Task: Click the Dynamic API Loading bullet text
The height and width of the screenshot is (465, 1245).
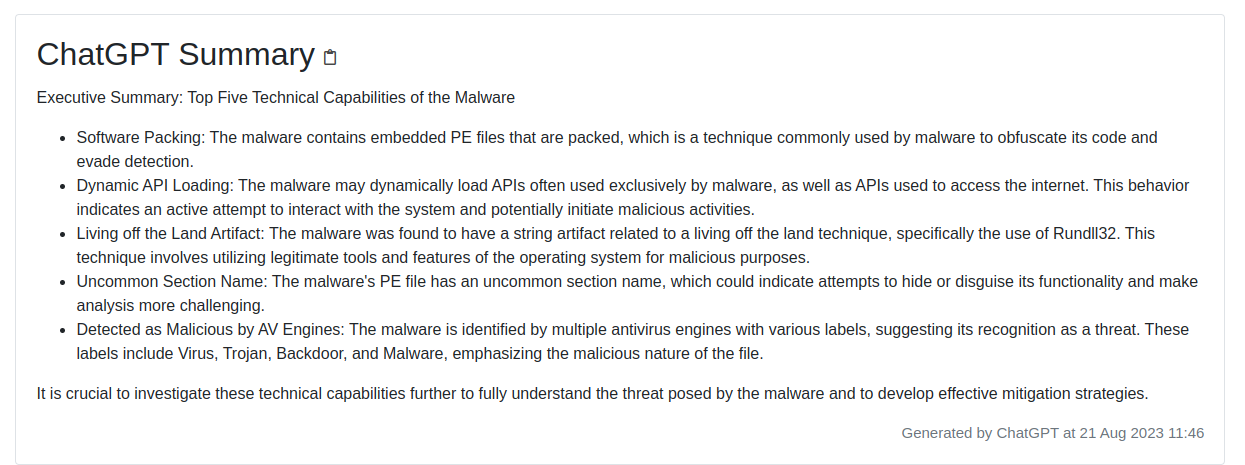Action: (633, 197)
